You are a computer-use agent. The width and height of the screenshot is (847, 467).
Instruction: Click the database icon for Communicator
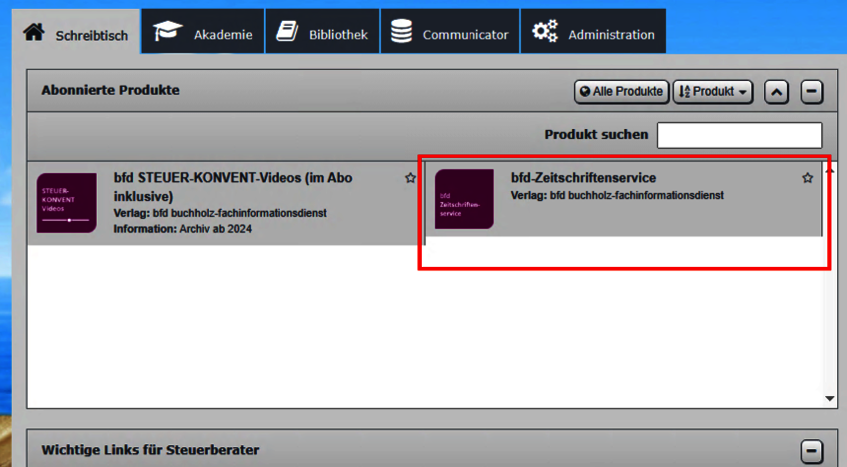[401, 31]
